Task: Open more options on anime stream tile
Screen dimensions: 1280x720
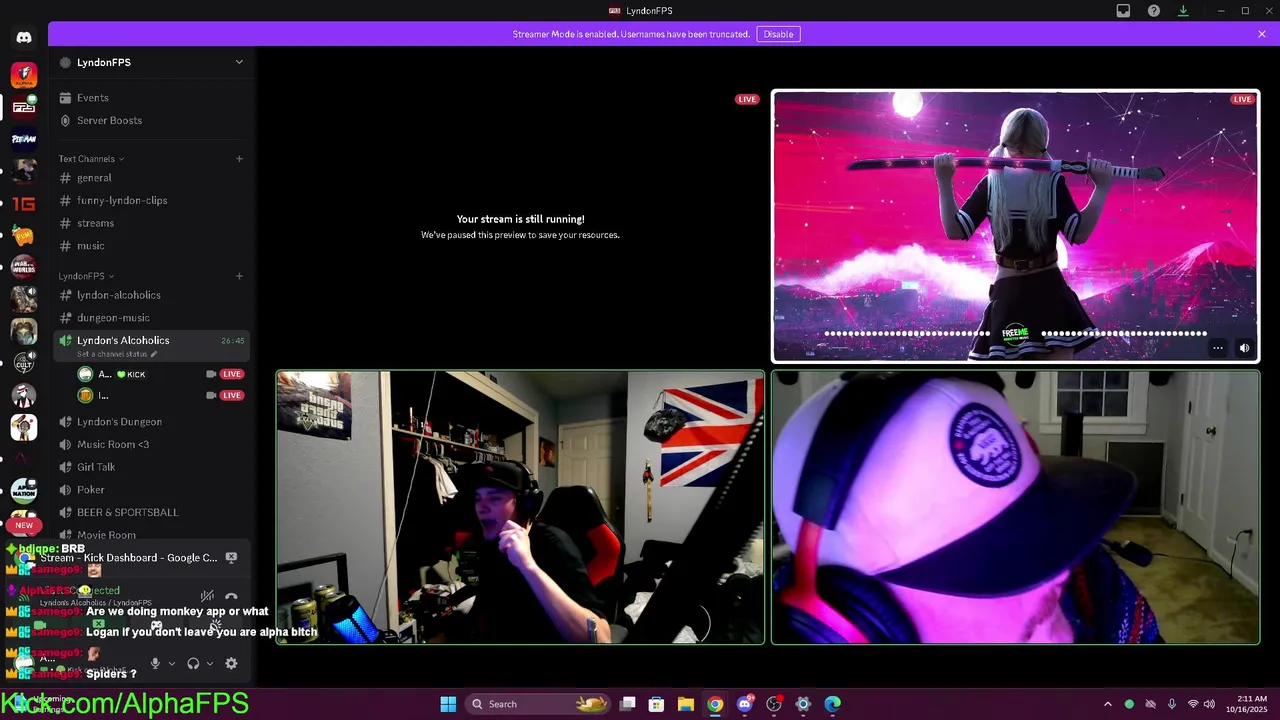Action: click(1218, 348)
